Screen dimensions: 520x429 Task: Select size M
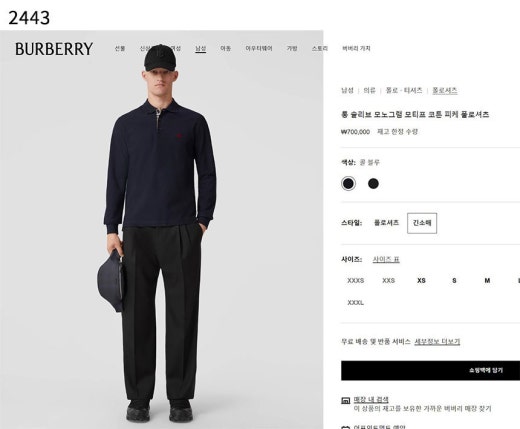point(487,281)
